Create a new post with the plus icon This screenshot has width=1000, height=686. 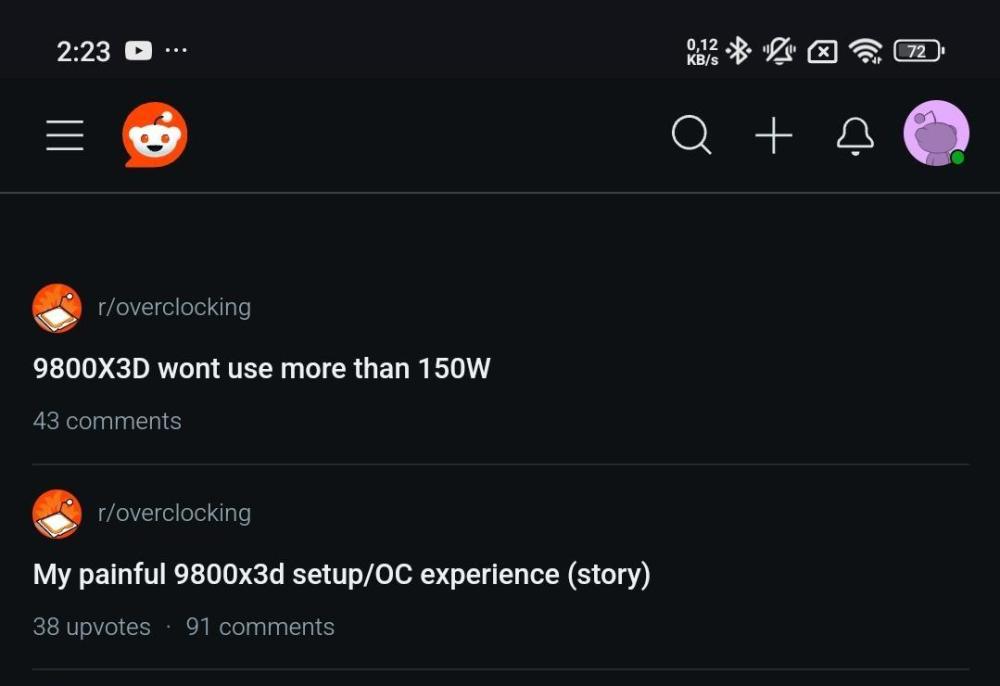pyautogui.click(x=773, y=134)
